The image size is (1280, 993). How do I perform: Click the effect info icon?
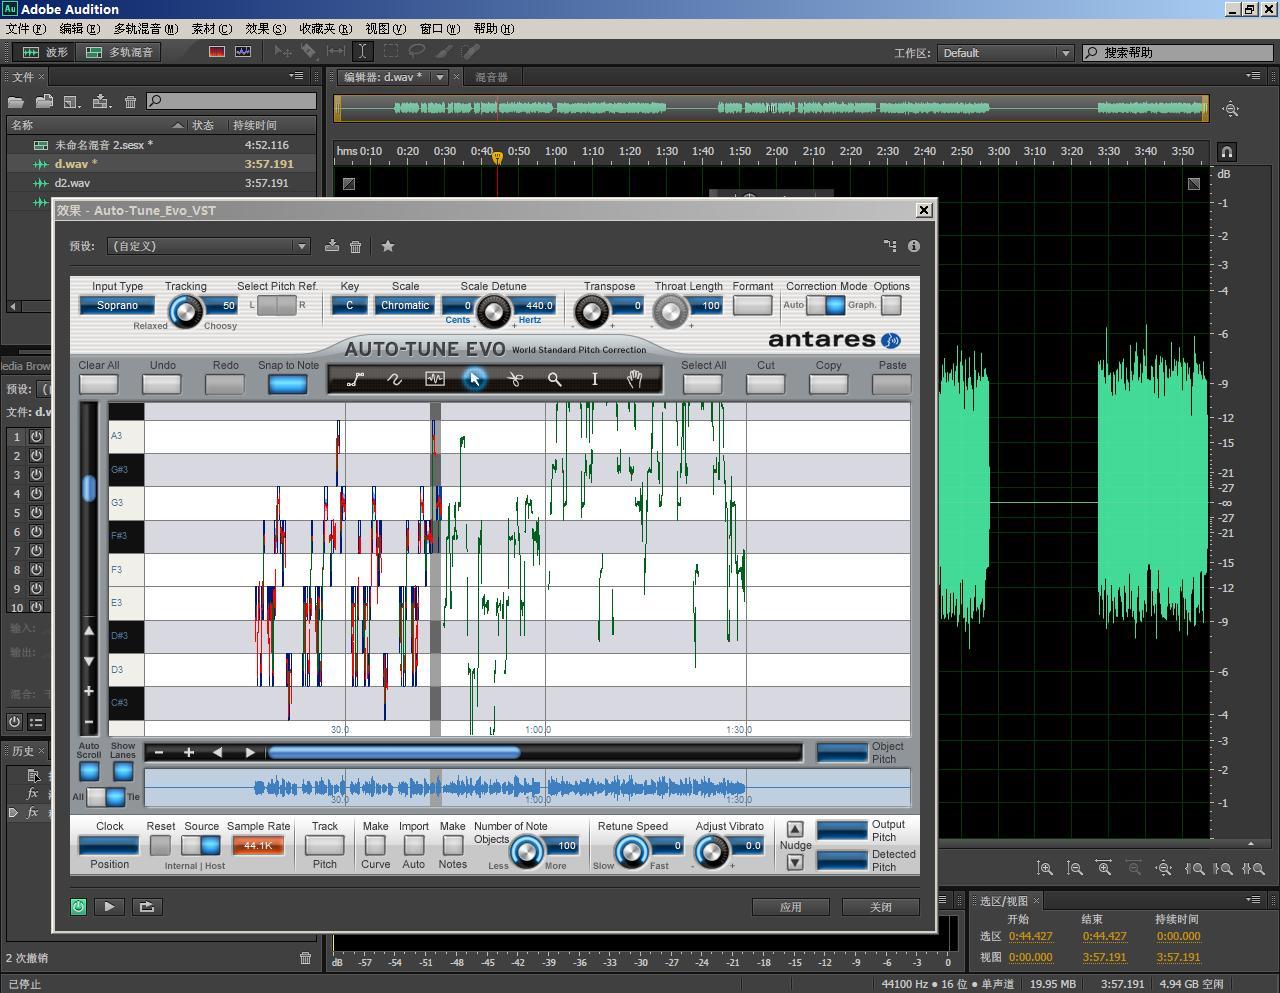[913, 246]
